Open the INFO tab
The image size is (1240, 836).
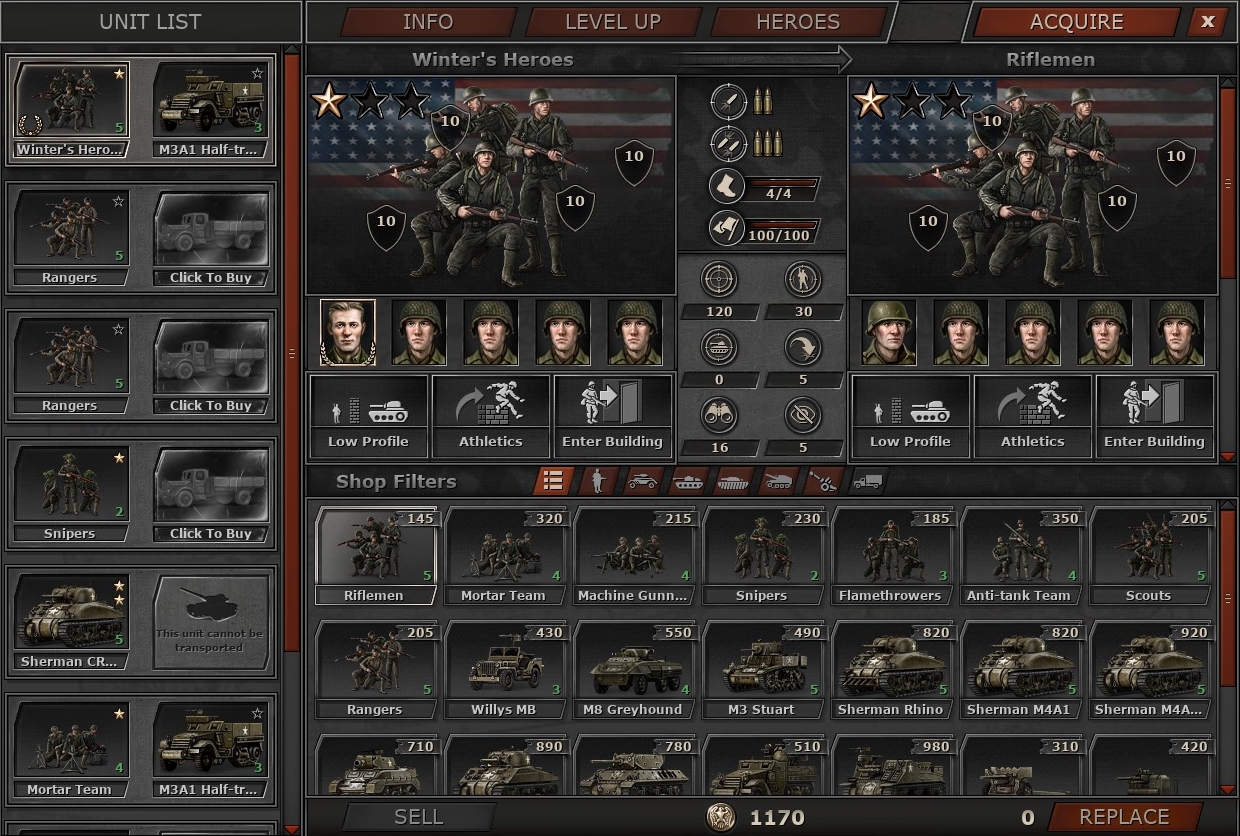pyautogui.click(x=428, y=22)
